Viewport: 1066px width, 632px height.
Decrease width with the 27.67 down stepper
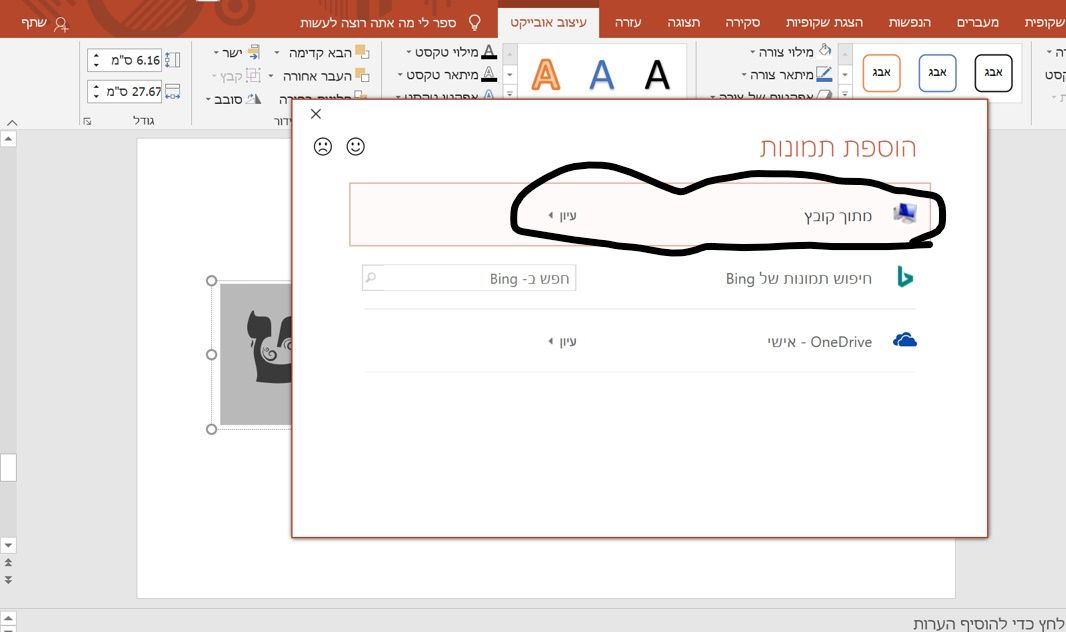[96, 96]
